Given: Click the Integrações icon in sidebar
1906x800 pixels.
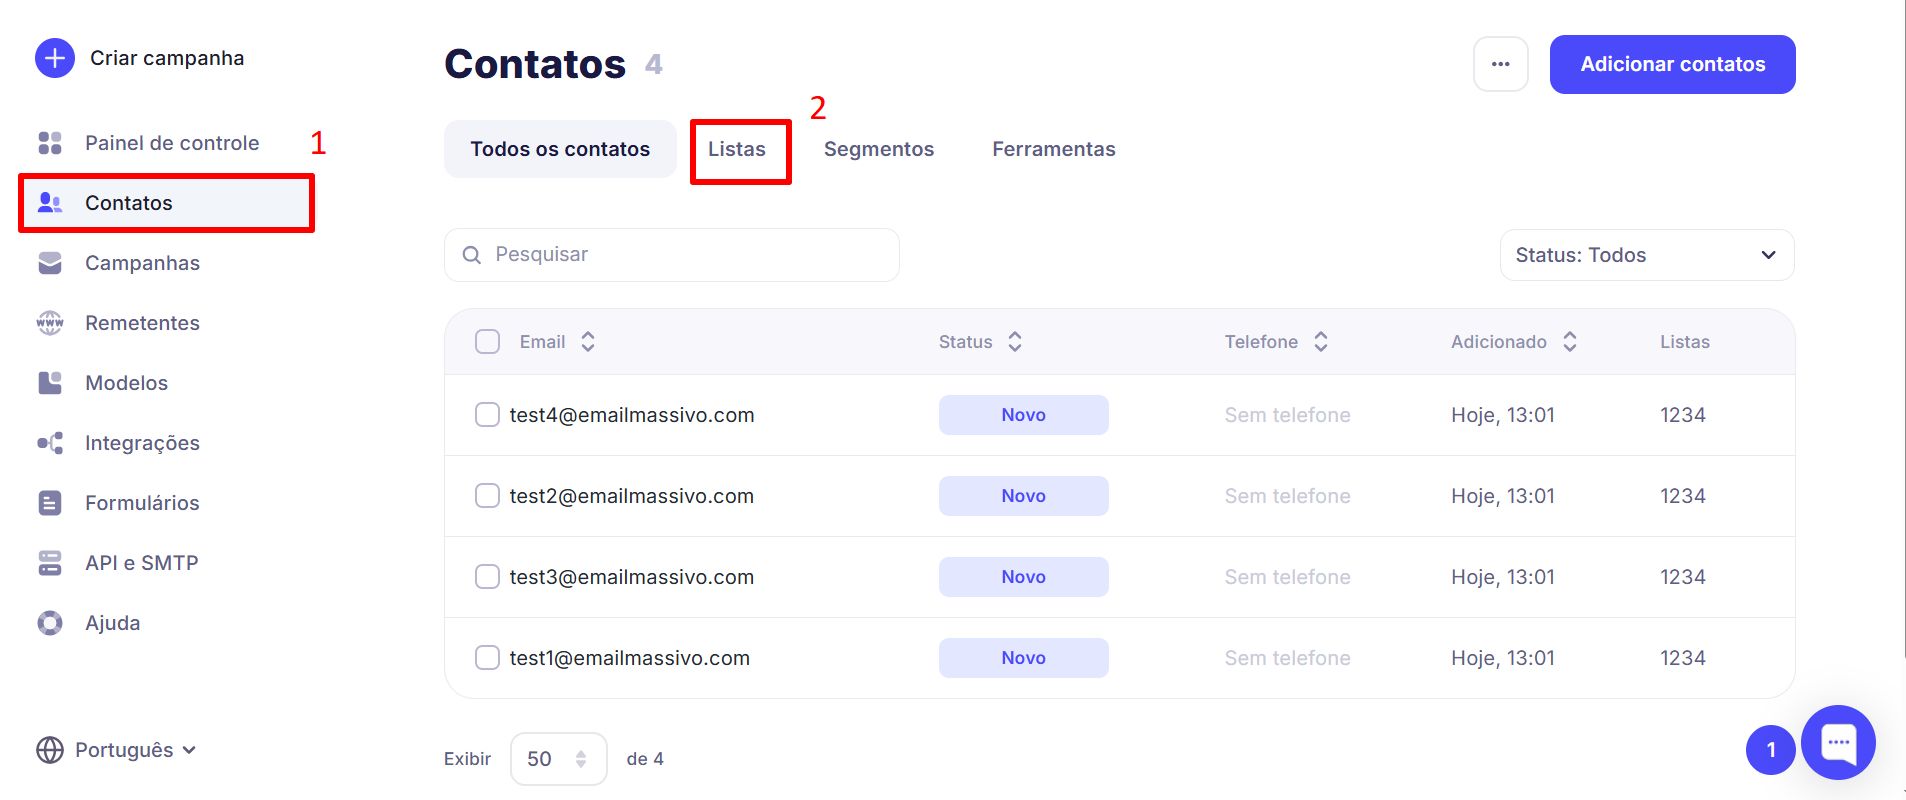Looking at the screenshot, I should click(x=50, y=443).
